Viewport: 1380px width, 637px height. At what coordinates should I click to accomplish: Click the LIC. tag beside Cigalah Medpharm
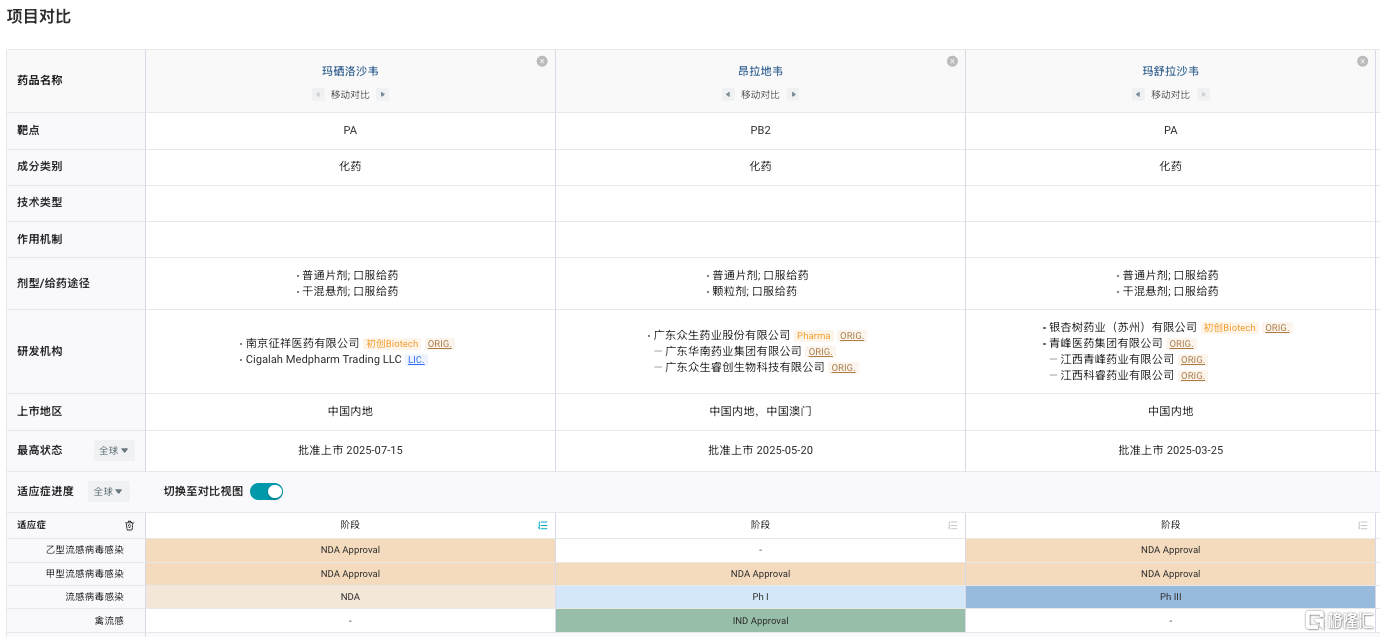click(416, 360)
